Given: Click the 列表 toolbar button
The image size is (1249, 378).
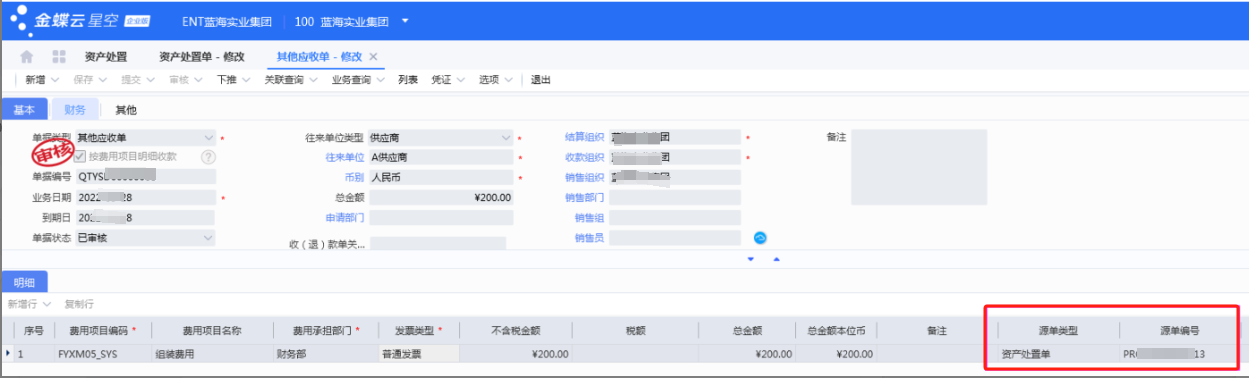Looking at the screenshot, I should coord(407,80).
